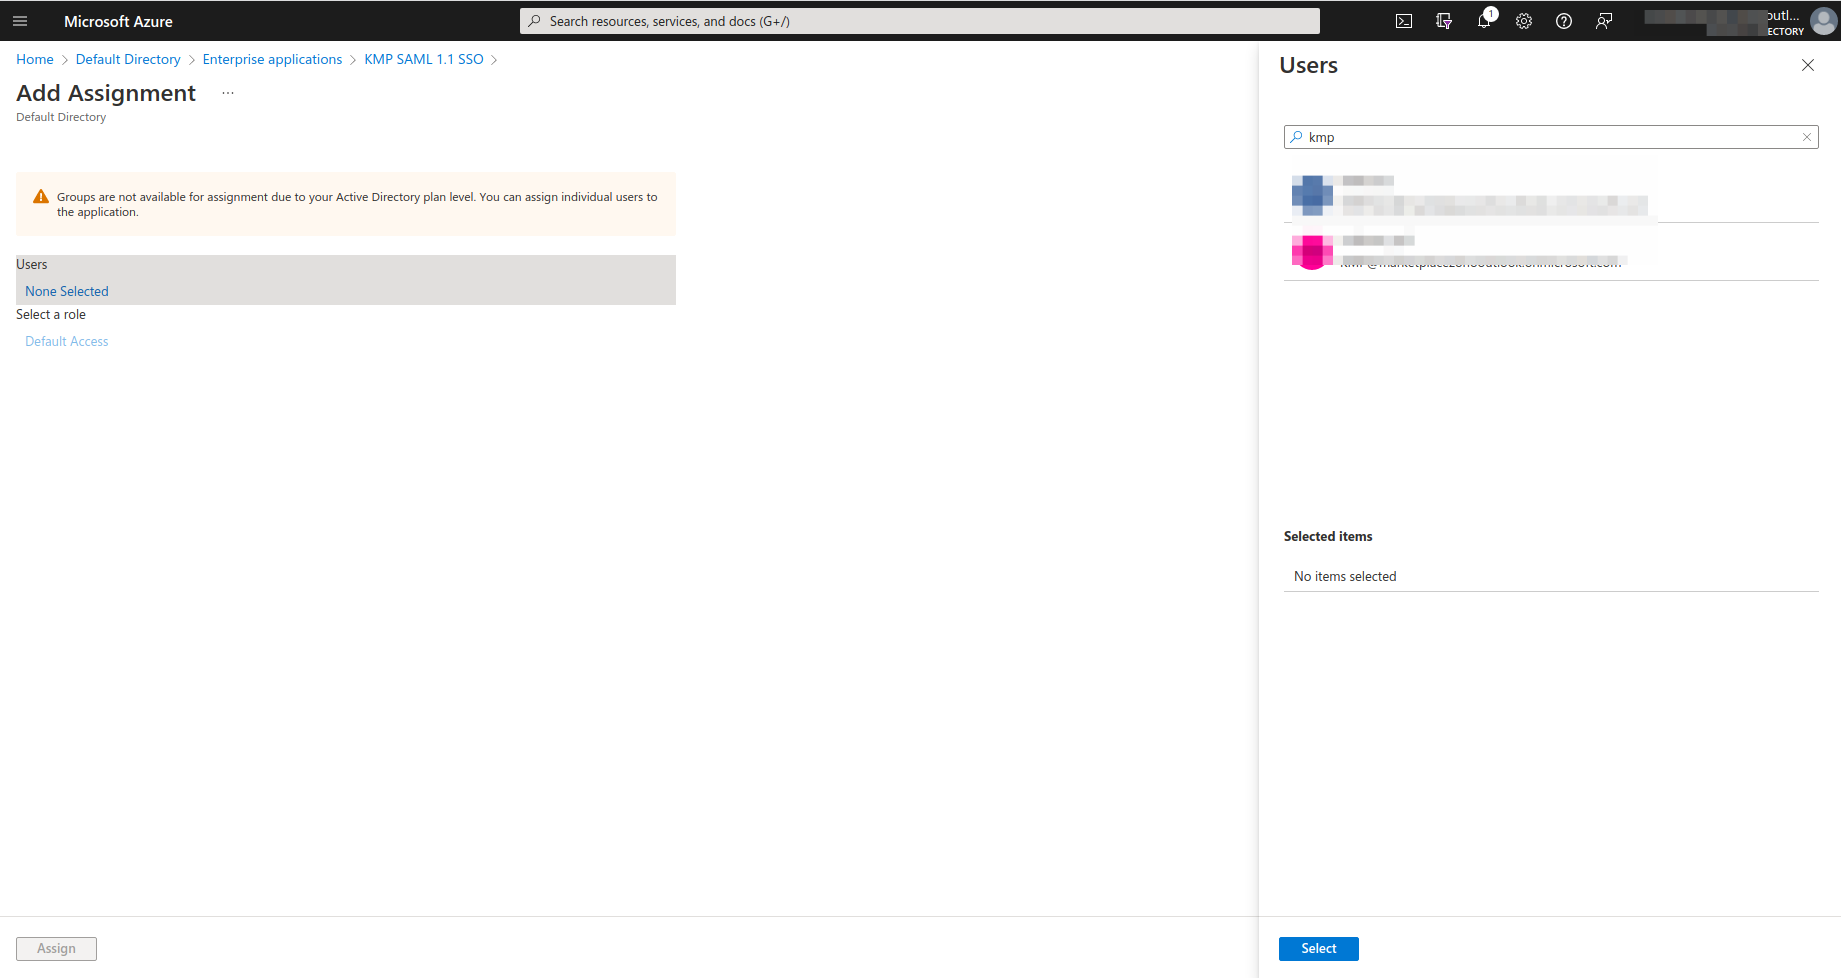The image size is (1841, 978).
Task: Click the groups not available warning message
Action: click(357, 204)
